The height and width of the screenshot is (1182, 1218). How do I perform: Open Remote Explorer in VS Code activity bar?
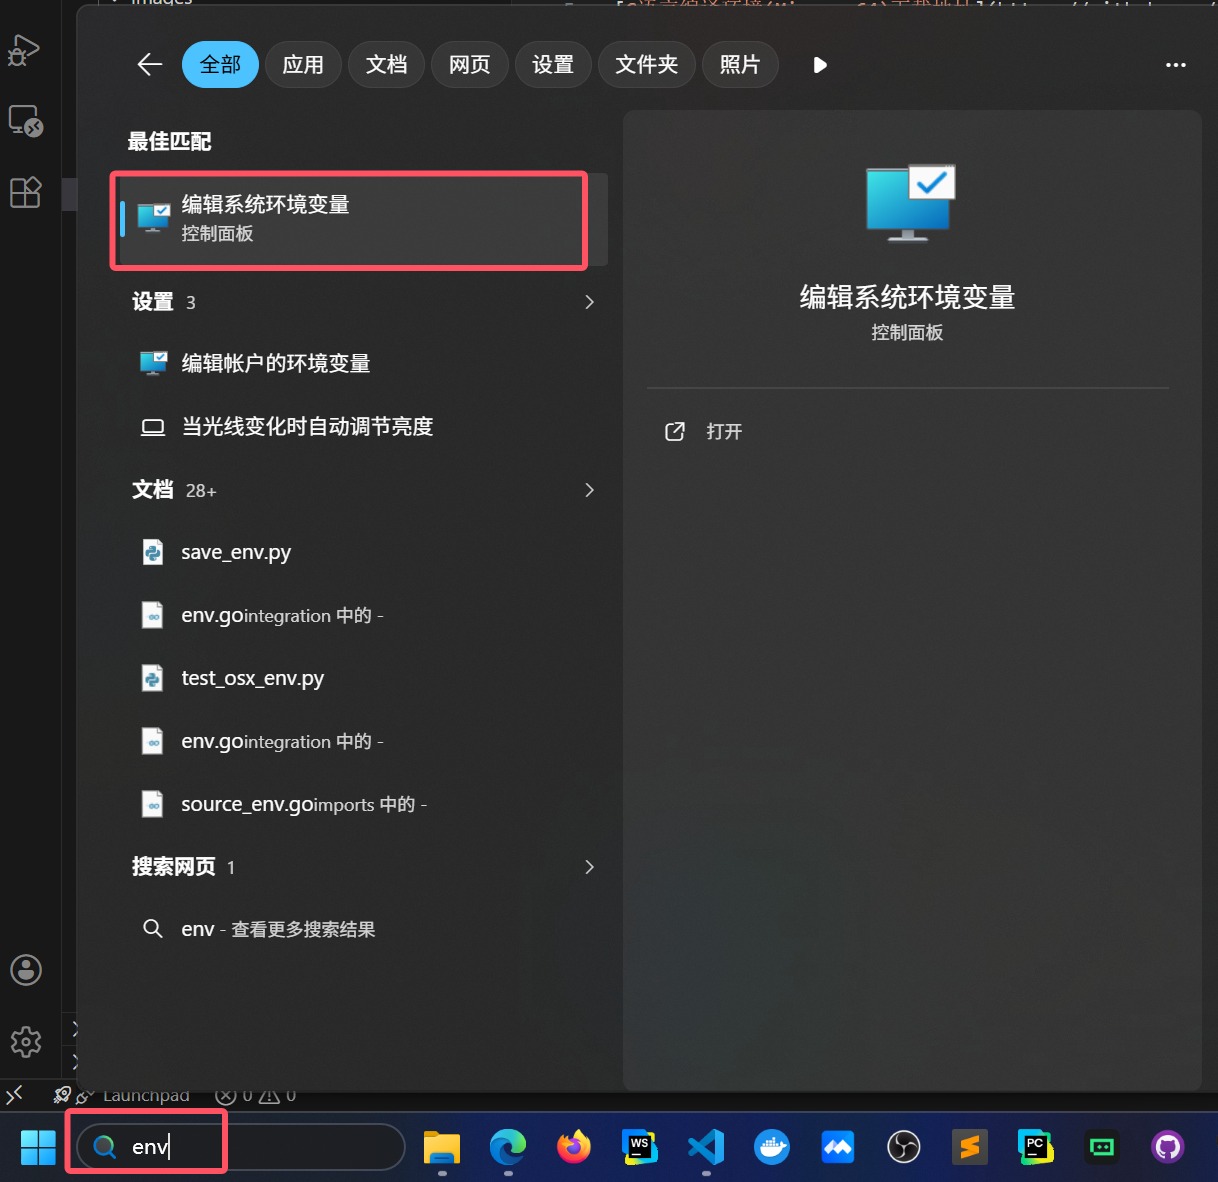25,120
